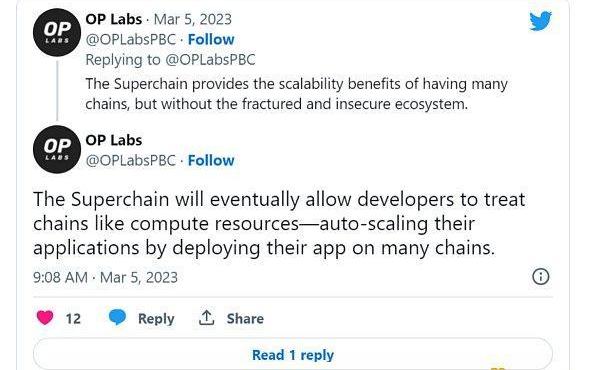
Task: Follow OP Labs from the main tweet
Action: click(x=211, y=160)
